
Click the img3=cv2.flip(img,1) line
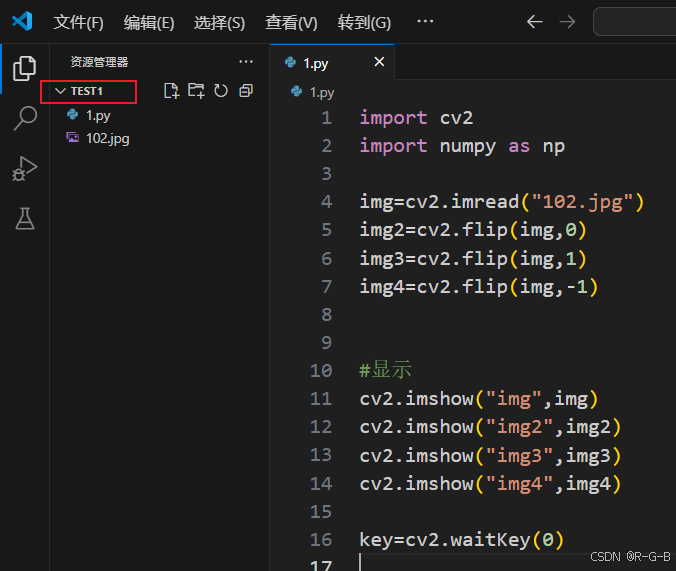coord(473,259)
